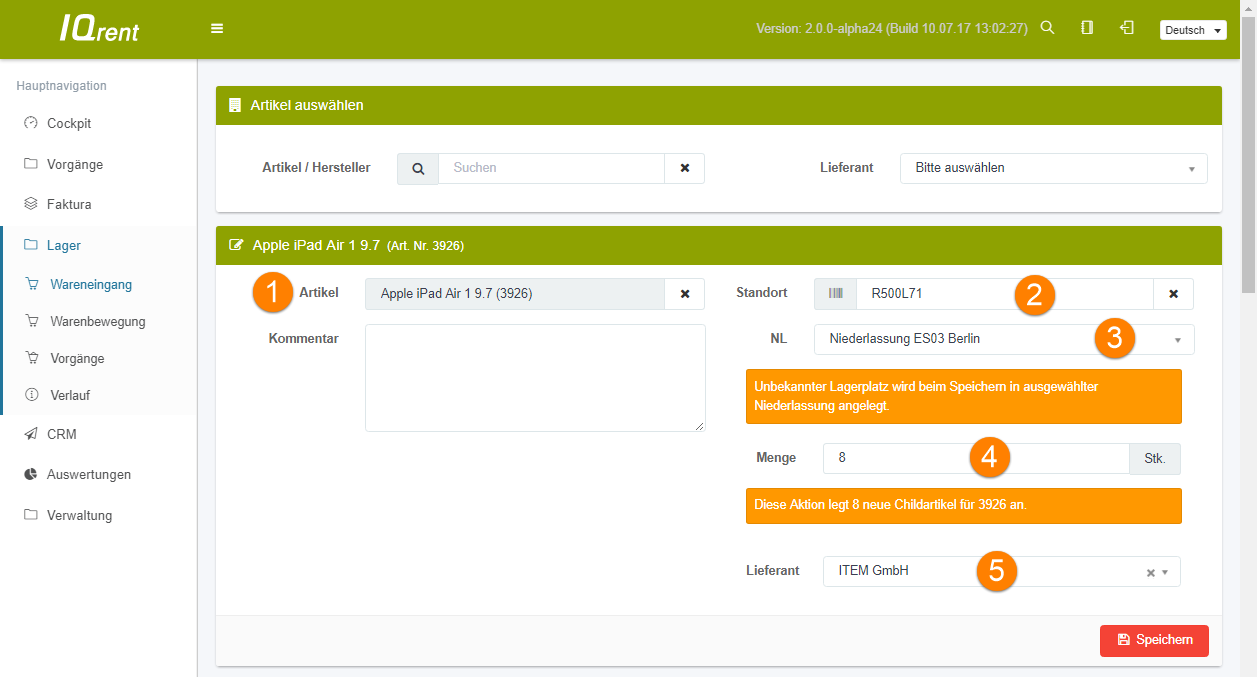Click the Stk. unit addon
The height and width of the screenshot is (677, 1257).
point(1155,458)
